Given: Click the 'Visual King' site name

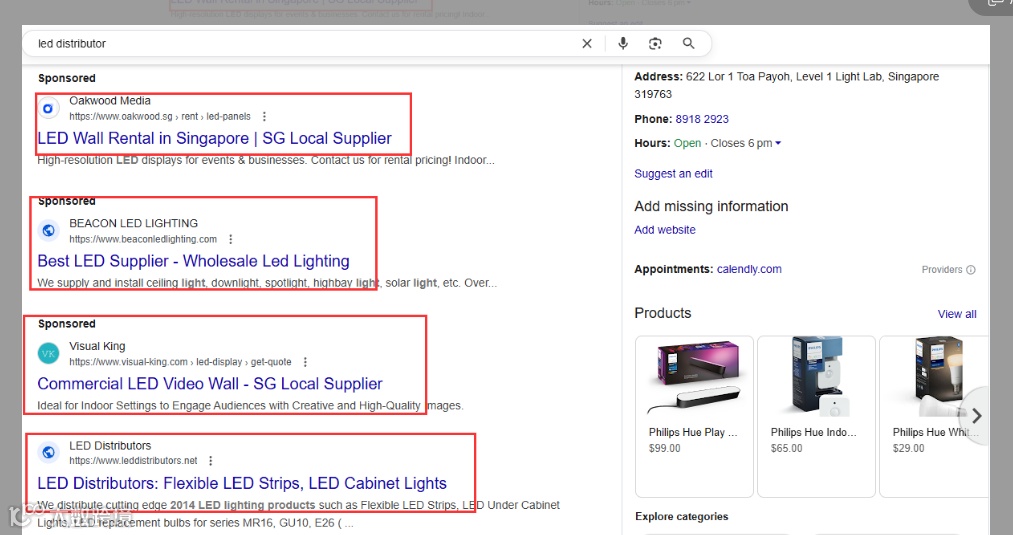Looking at the screenshot, I should pyautogui.click(x=98, y=346).
